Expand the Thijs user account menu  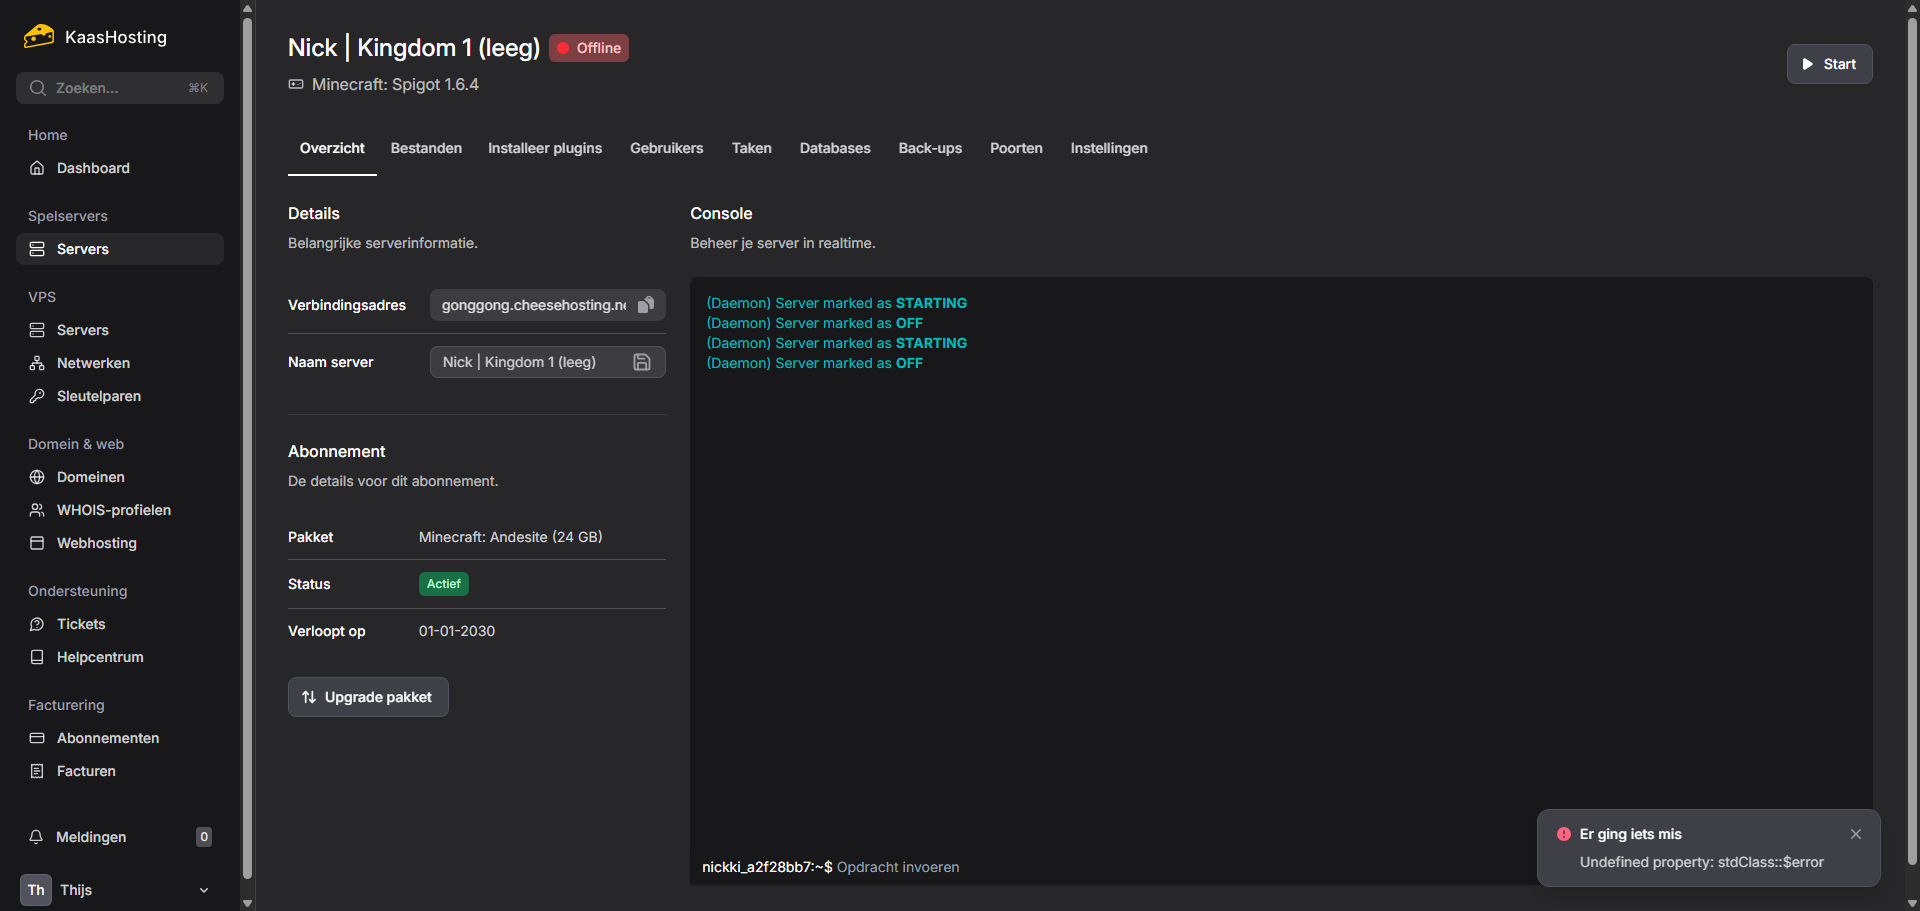click(x=204, y=890)
